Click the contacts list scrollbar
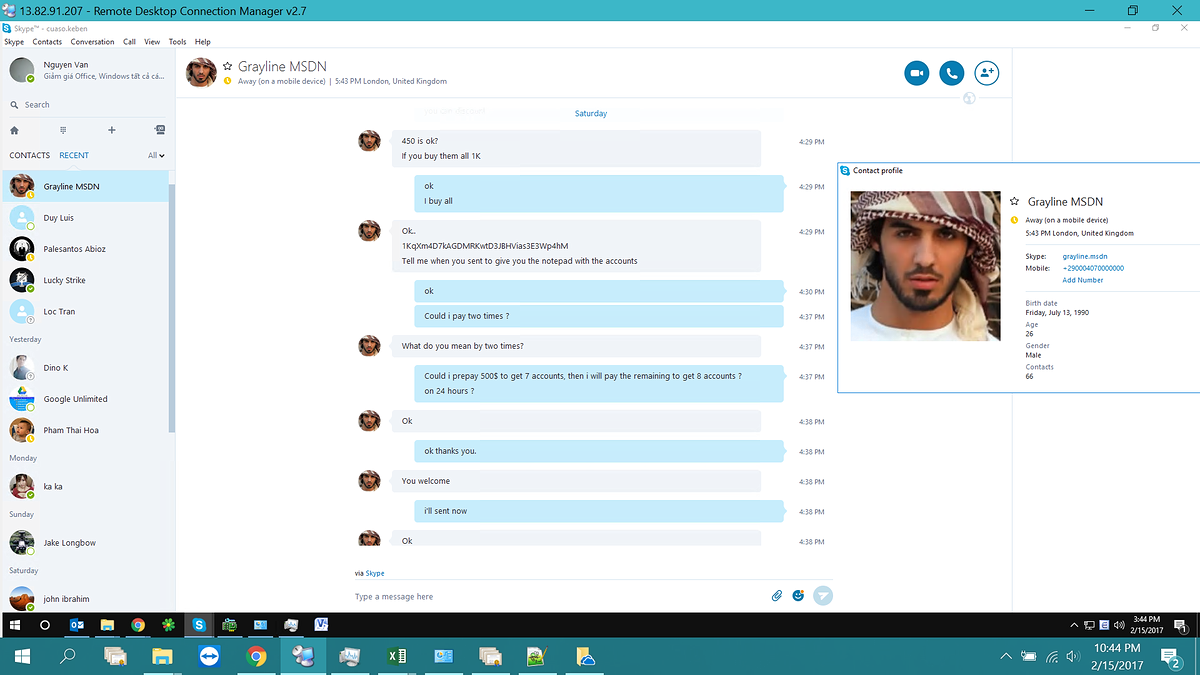This screenshot has width=1200, height=675. click(x=172, y=308)
